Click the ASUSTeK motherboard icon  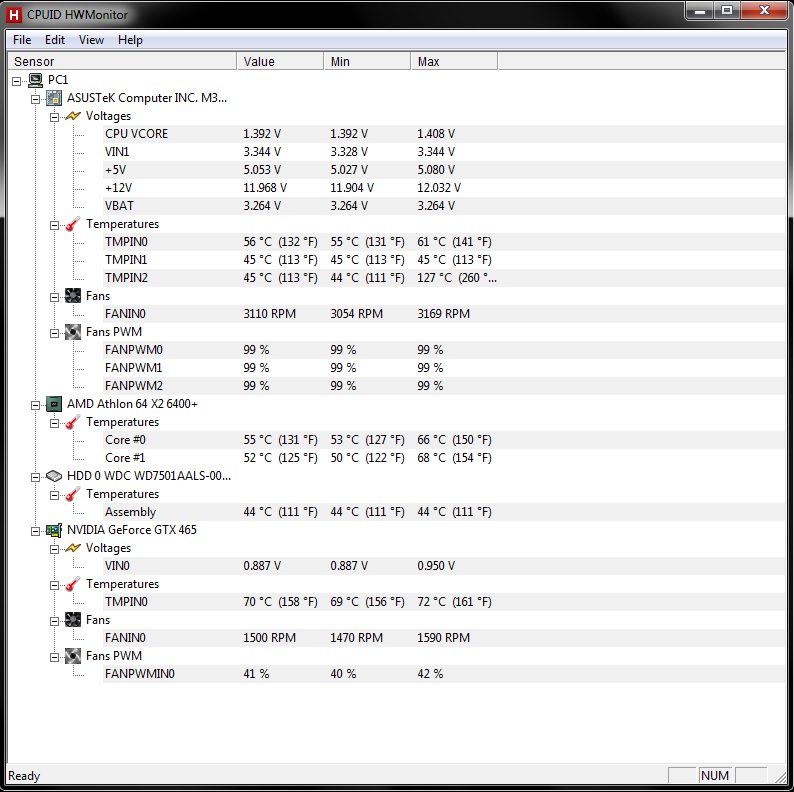[x=54, y=98]
